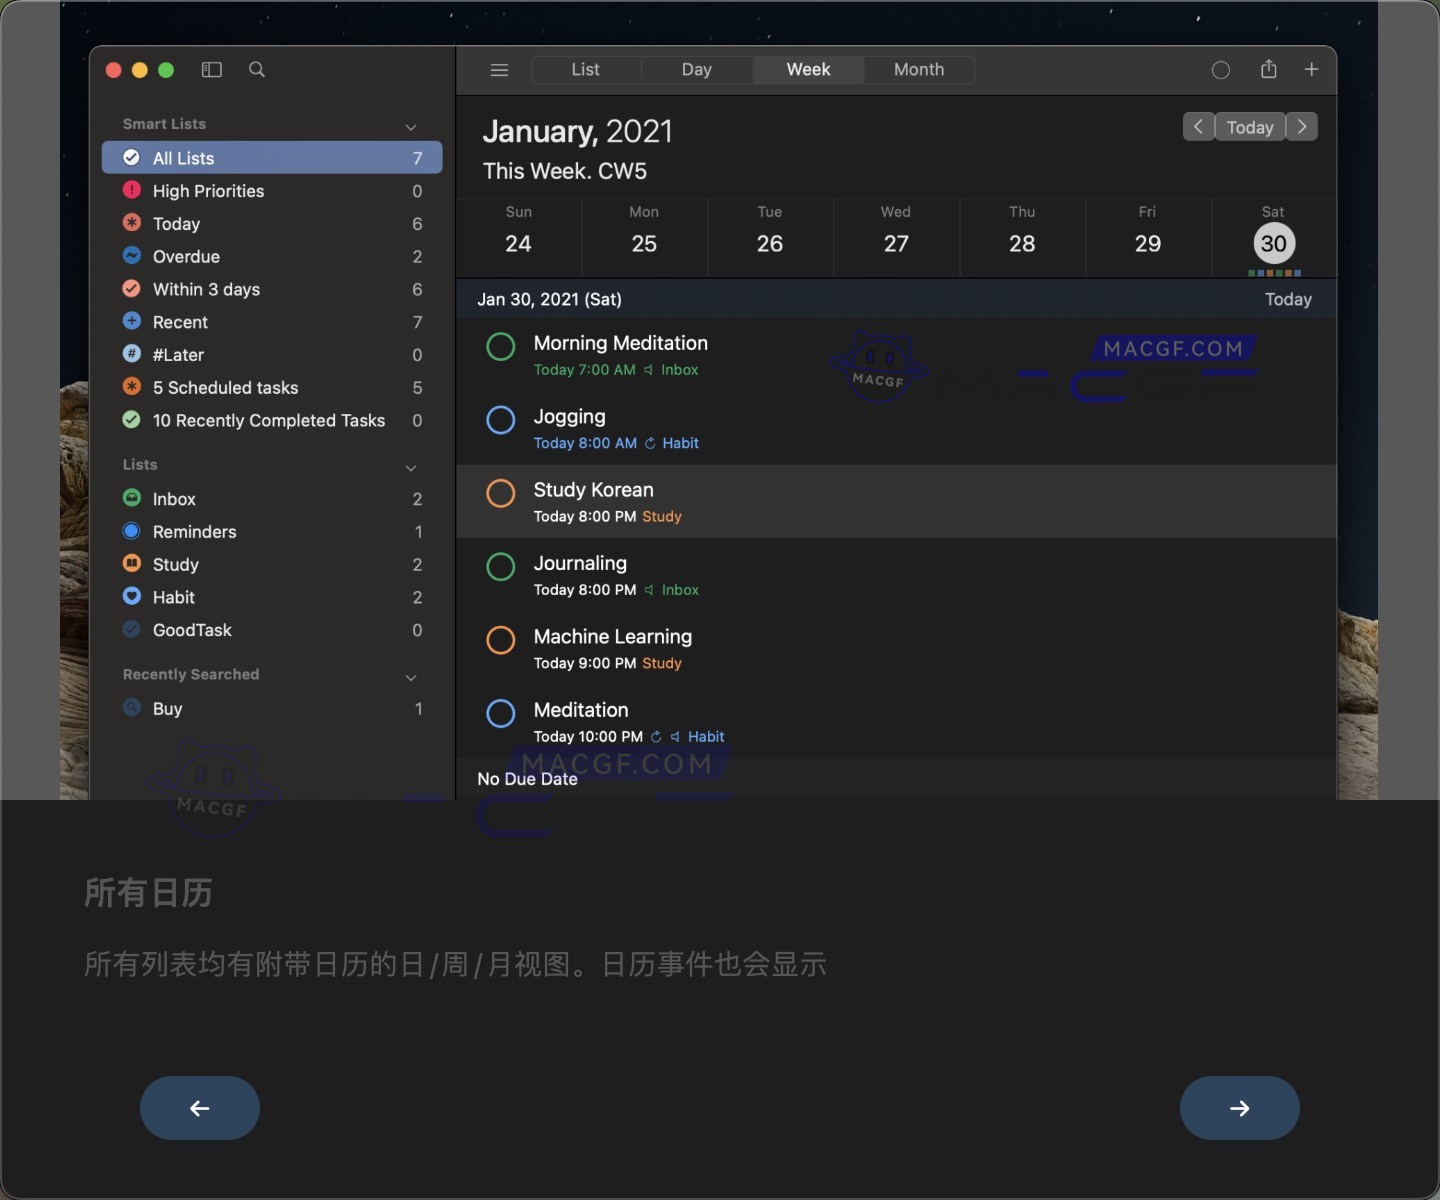
Task: Click the Today button
Action: click(x=1250, y=127)
